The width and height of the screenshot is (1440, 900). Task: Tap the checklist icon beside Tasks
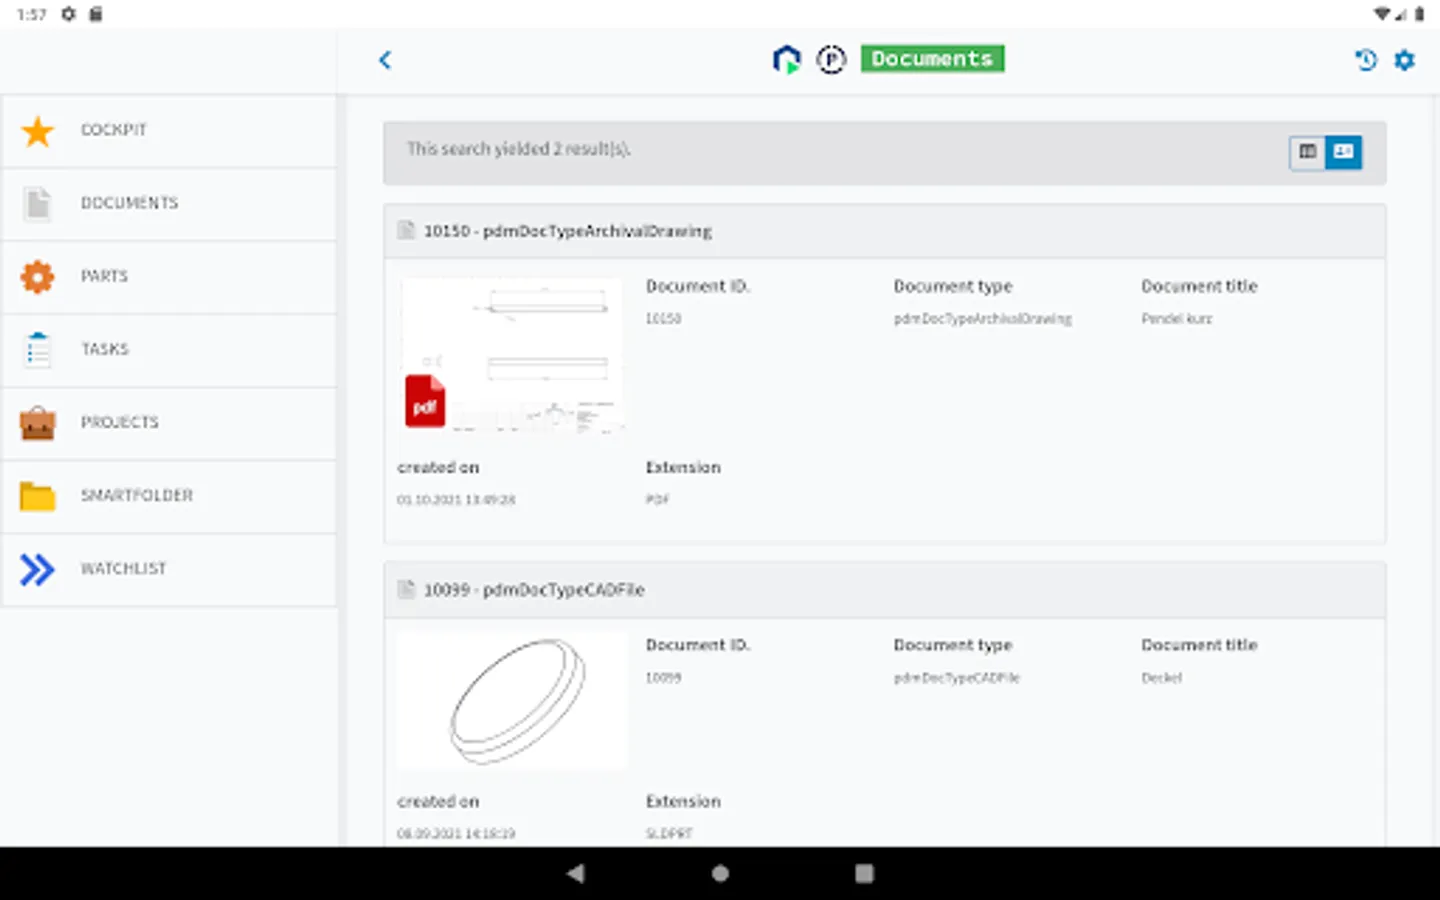pyautogui.click(x=38, y=350)
